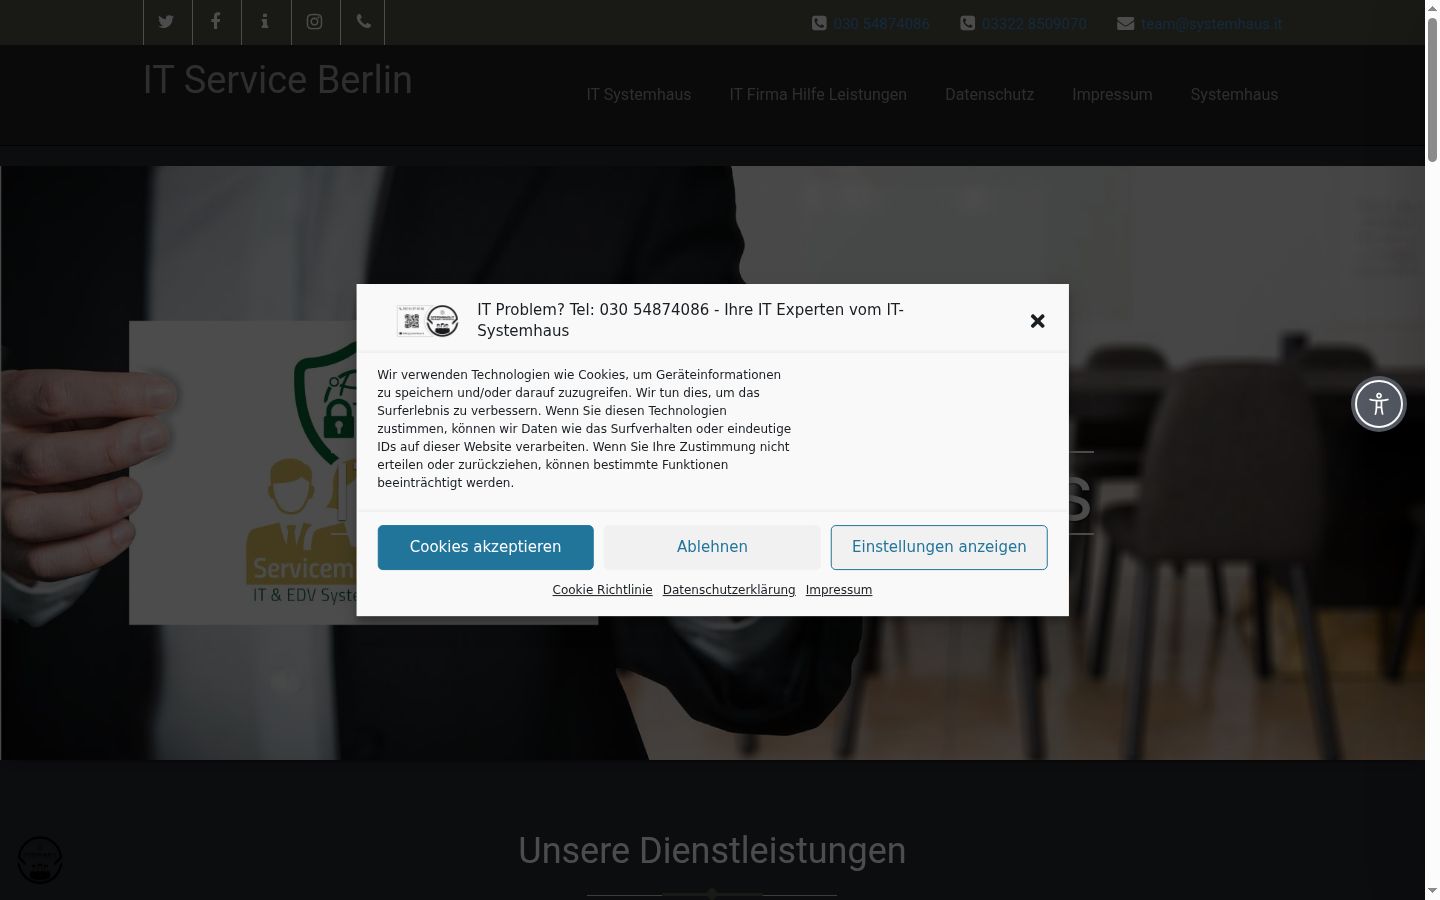Call the number 030 54874086 in top bar
This screenshot has width=1440, height=900.
pyautogui.click(x=881, y=24)
